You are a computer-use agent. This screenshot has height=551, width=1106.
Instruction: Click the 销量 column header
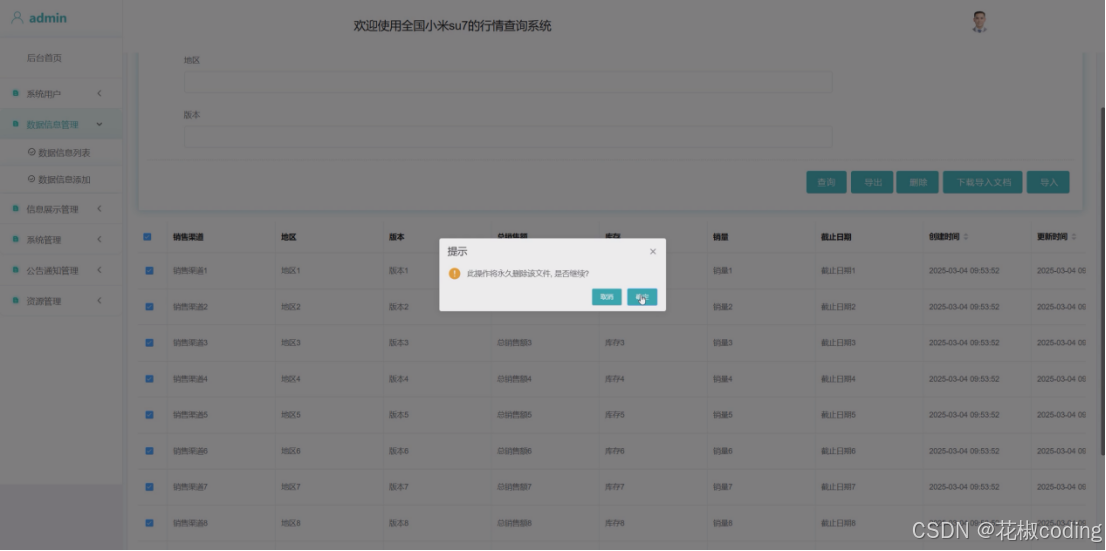pos(720,237)
